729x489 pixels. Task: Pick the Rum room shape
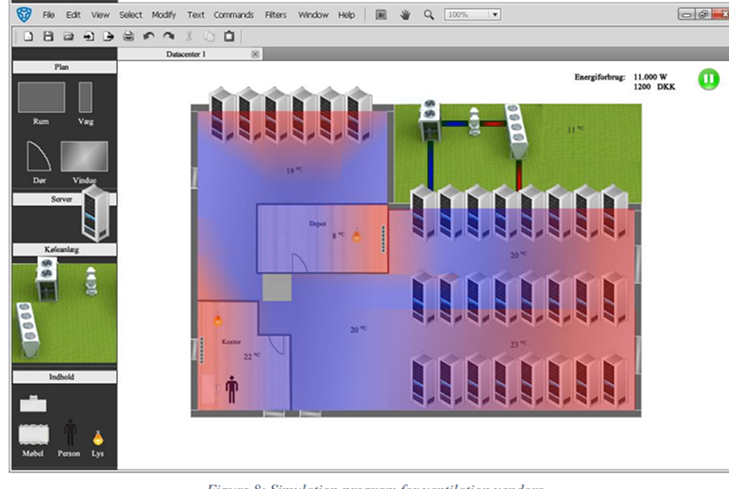pos(41,97)
